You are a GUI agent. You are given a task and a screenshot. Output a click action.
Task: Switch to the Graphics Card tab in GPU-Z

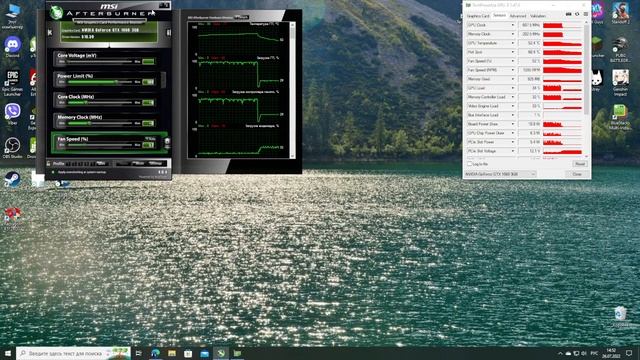tap(478, 16)
